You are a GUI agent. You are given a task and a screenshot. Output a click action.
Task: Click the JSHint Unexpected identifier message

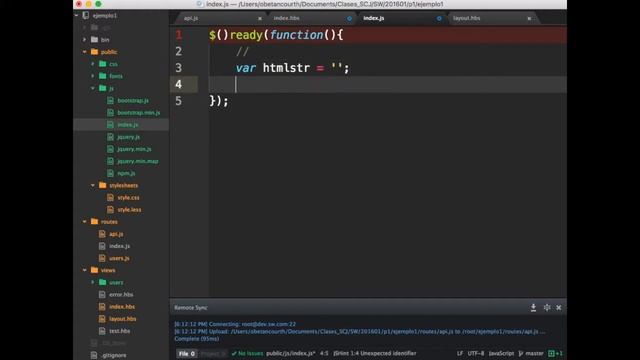[x=374, y=353]
